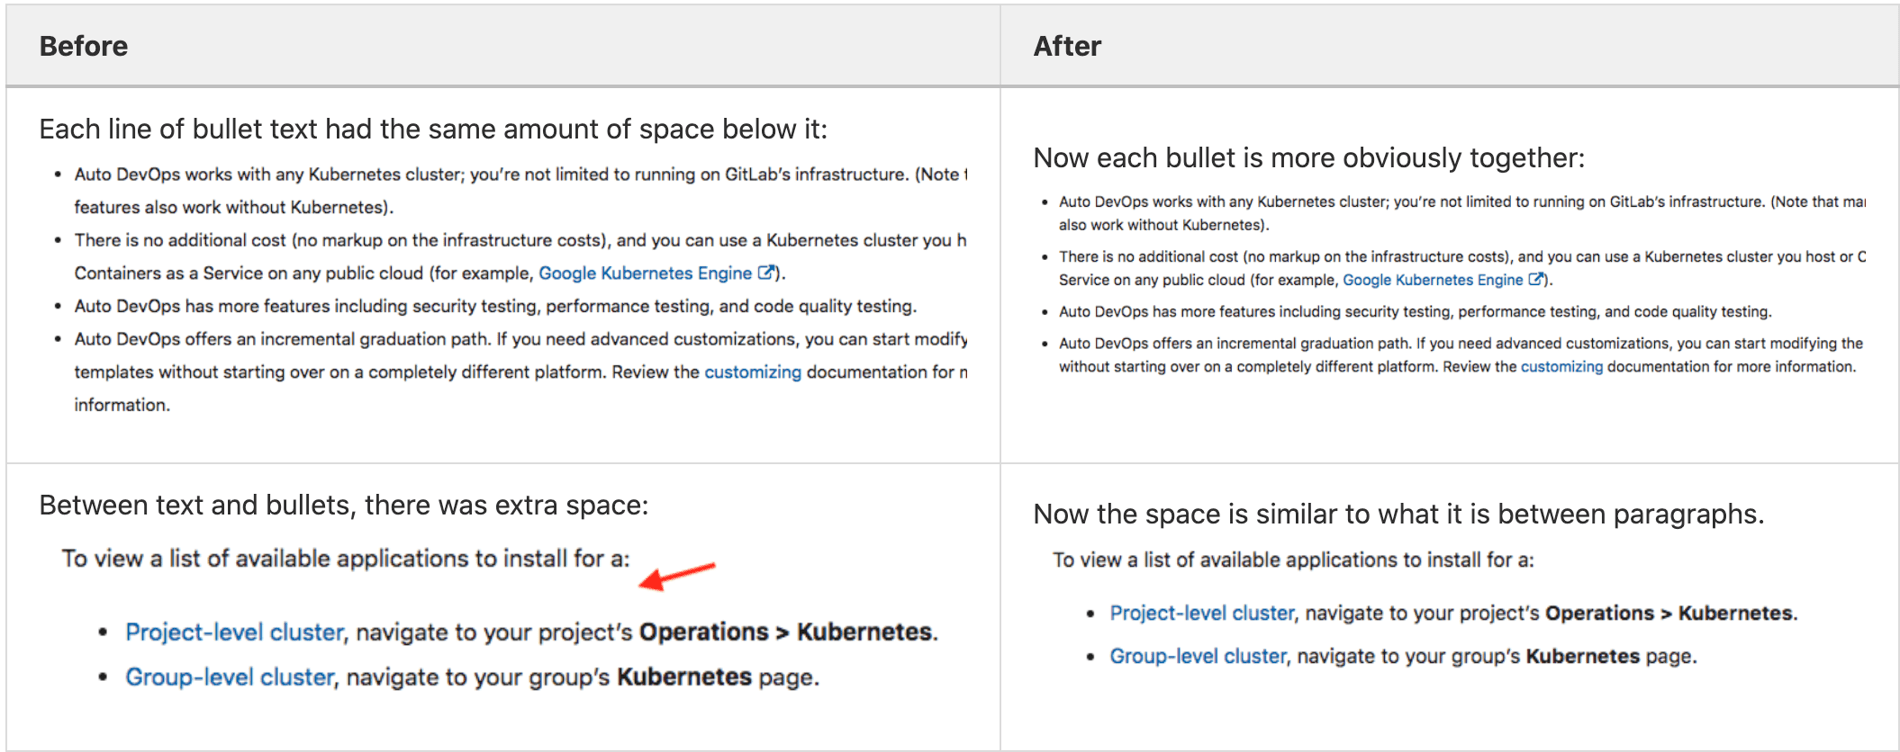This screenshot has height=752, width=1900.
Task: Click external link icon in Before column
Action: [766, 272]
